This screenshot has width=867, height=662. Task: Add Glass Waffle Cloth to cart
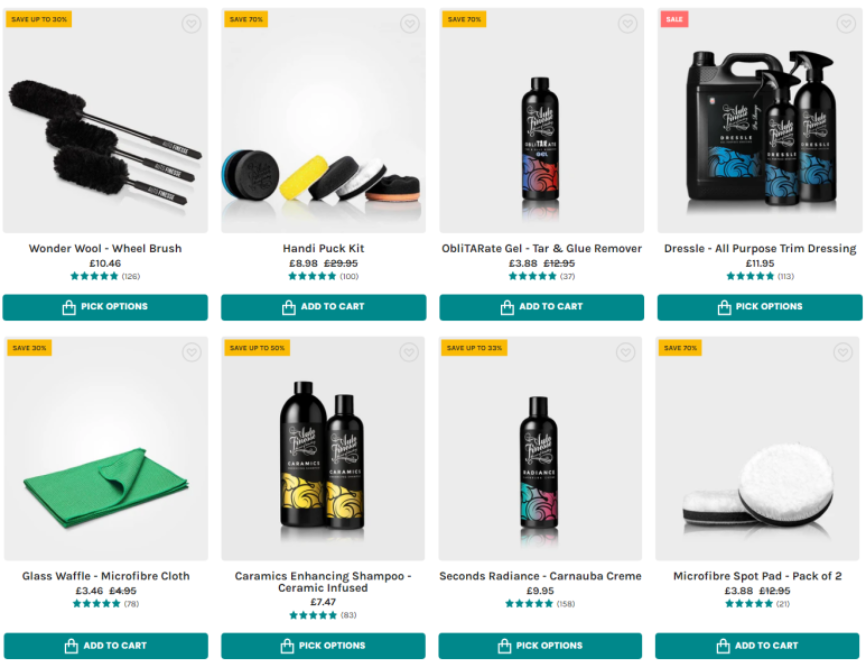coord(106,645)
